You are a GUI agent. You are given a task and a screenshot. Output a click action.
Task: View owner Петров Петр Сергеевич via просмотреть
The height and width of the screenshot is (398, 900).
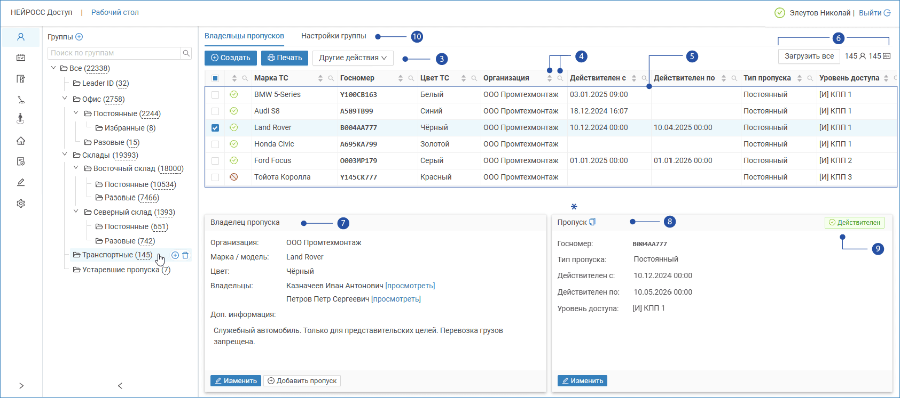396,299
